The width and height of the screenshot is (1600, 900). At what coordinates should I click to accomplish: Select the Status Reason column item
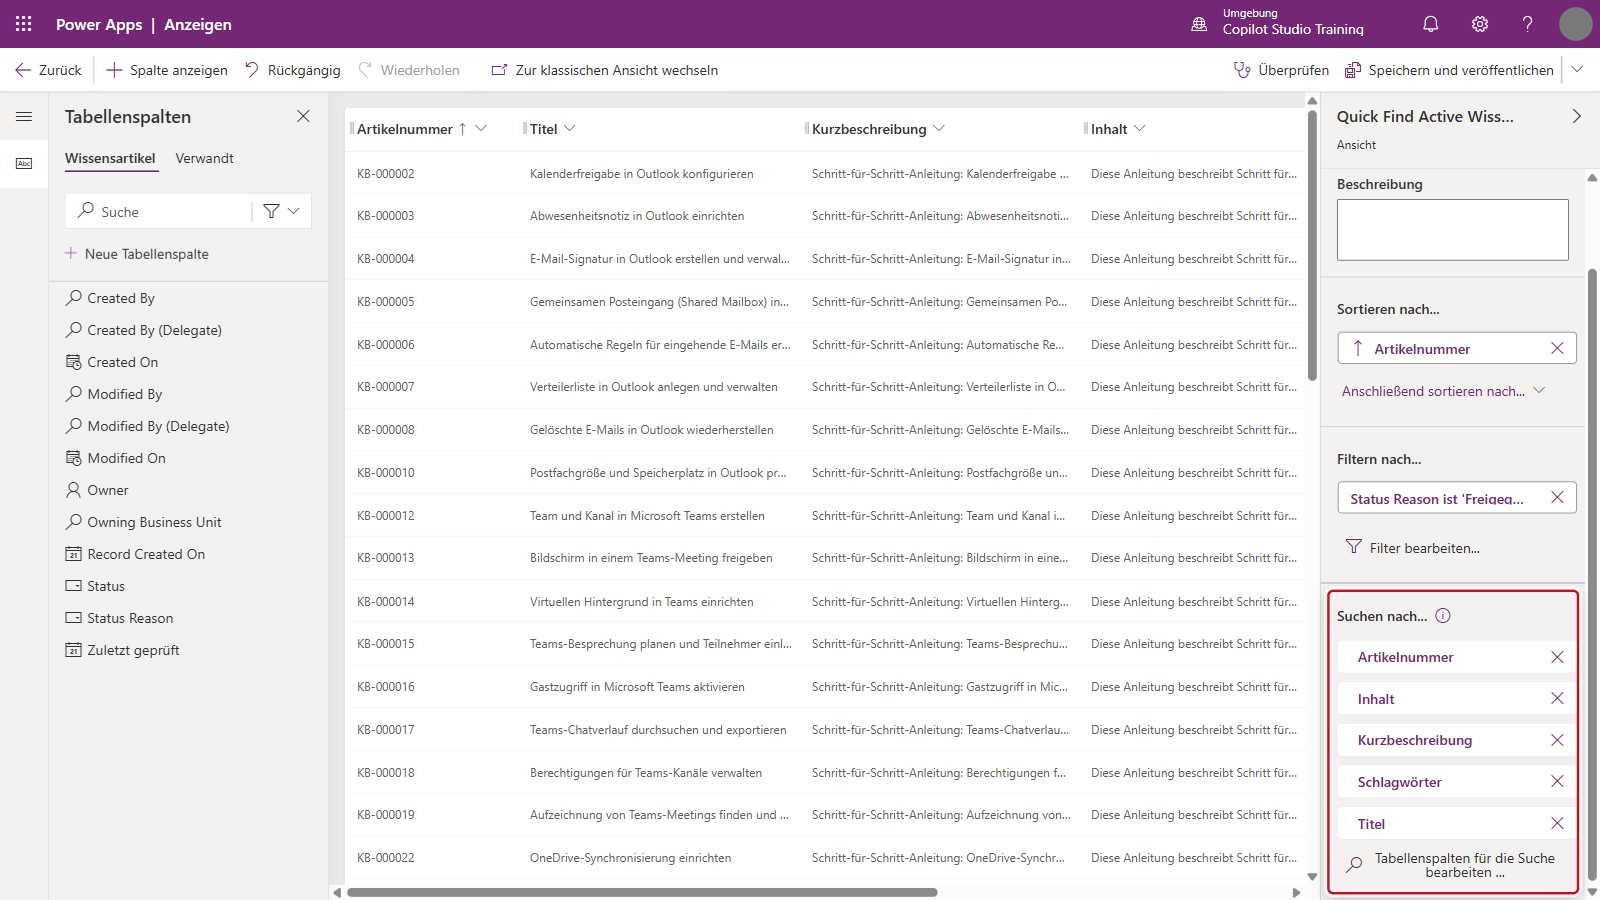(119, 618)
